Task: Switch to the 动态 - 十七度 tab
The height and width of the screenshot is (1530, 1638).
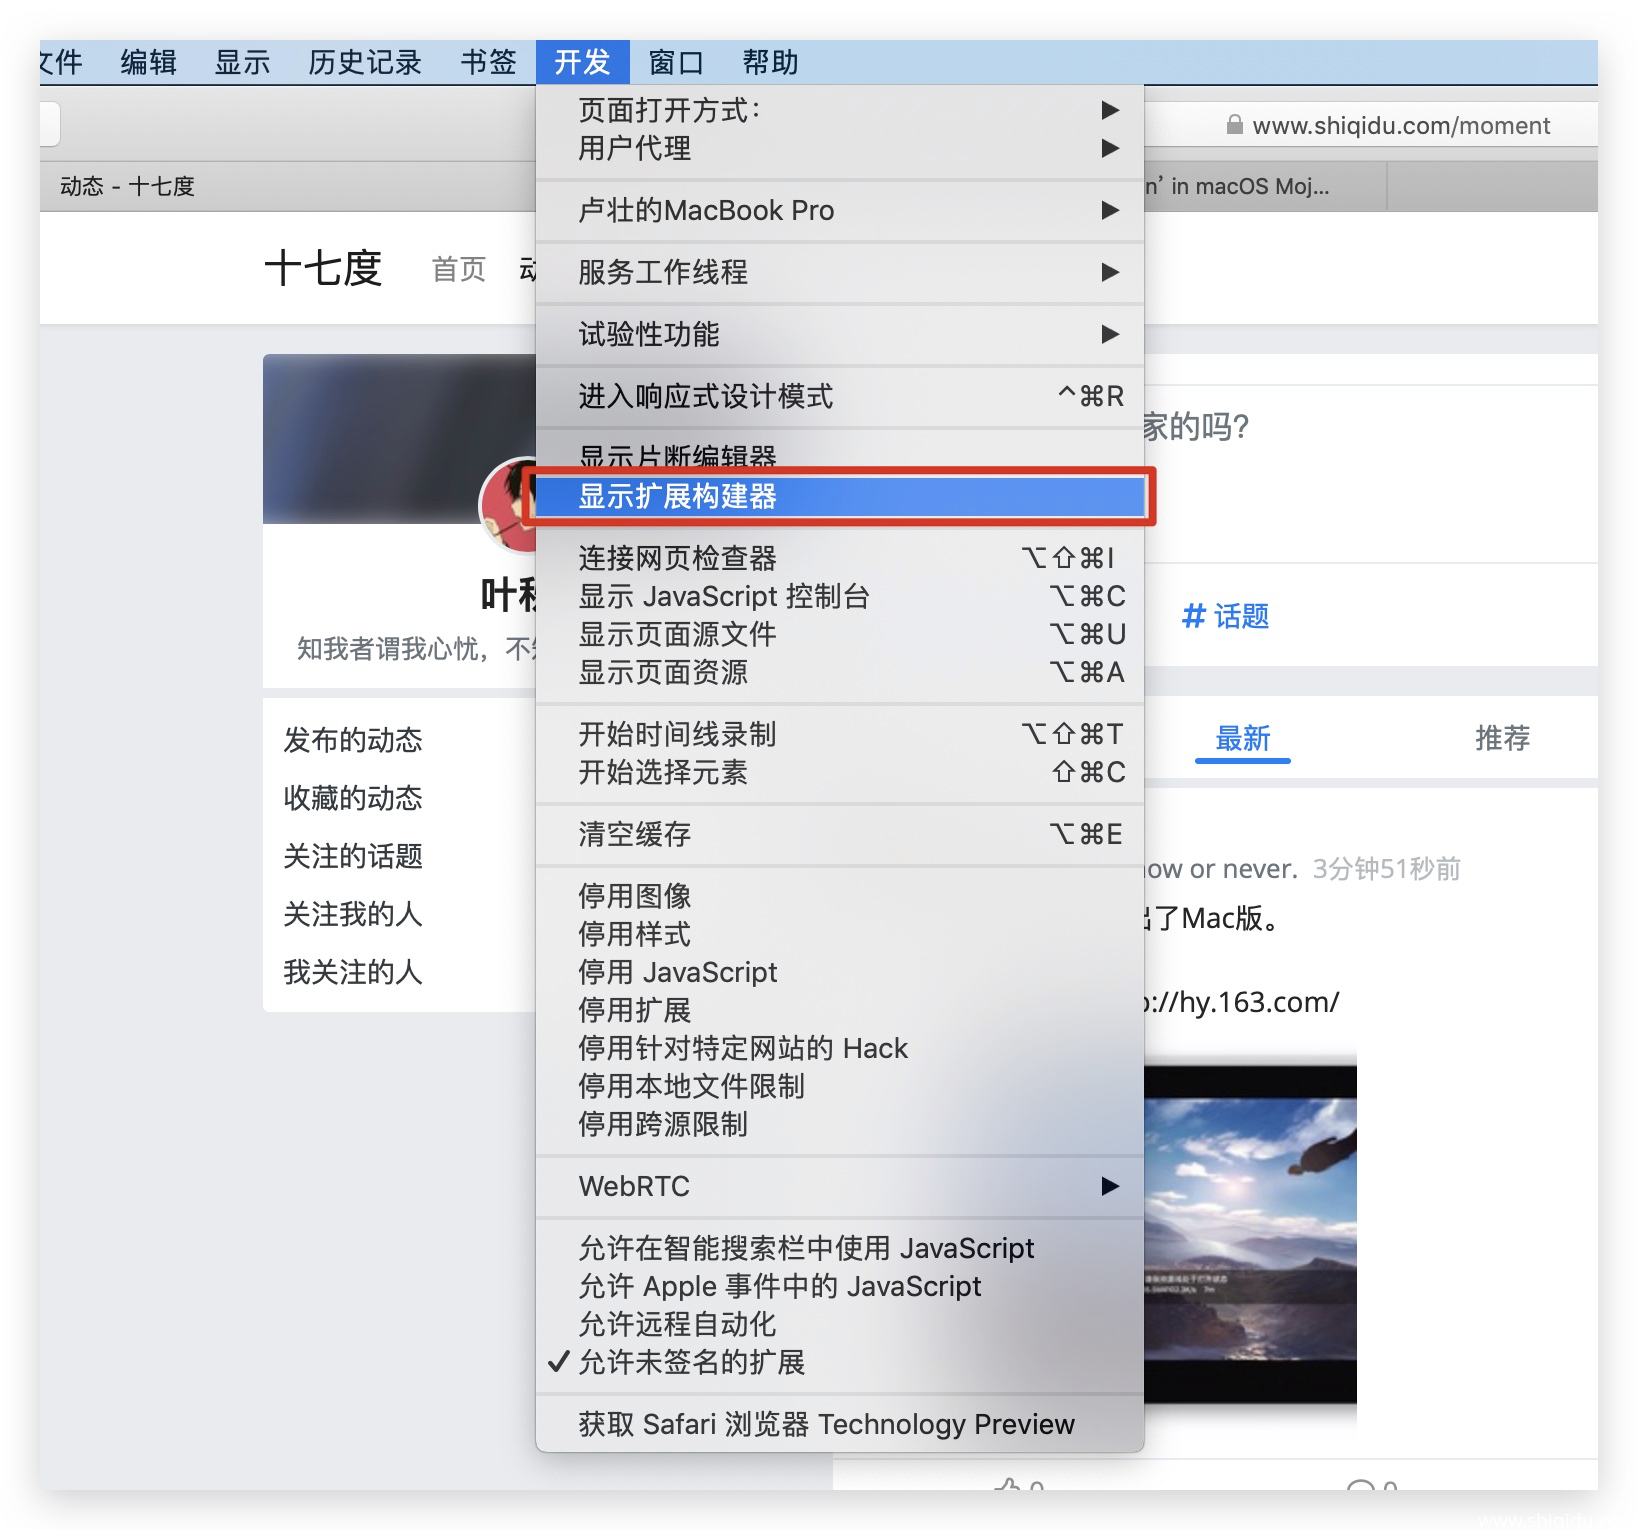Action: pos(288,186)
